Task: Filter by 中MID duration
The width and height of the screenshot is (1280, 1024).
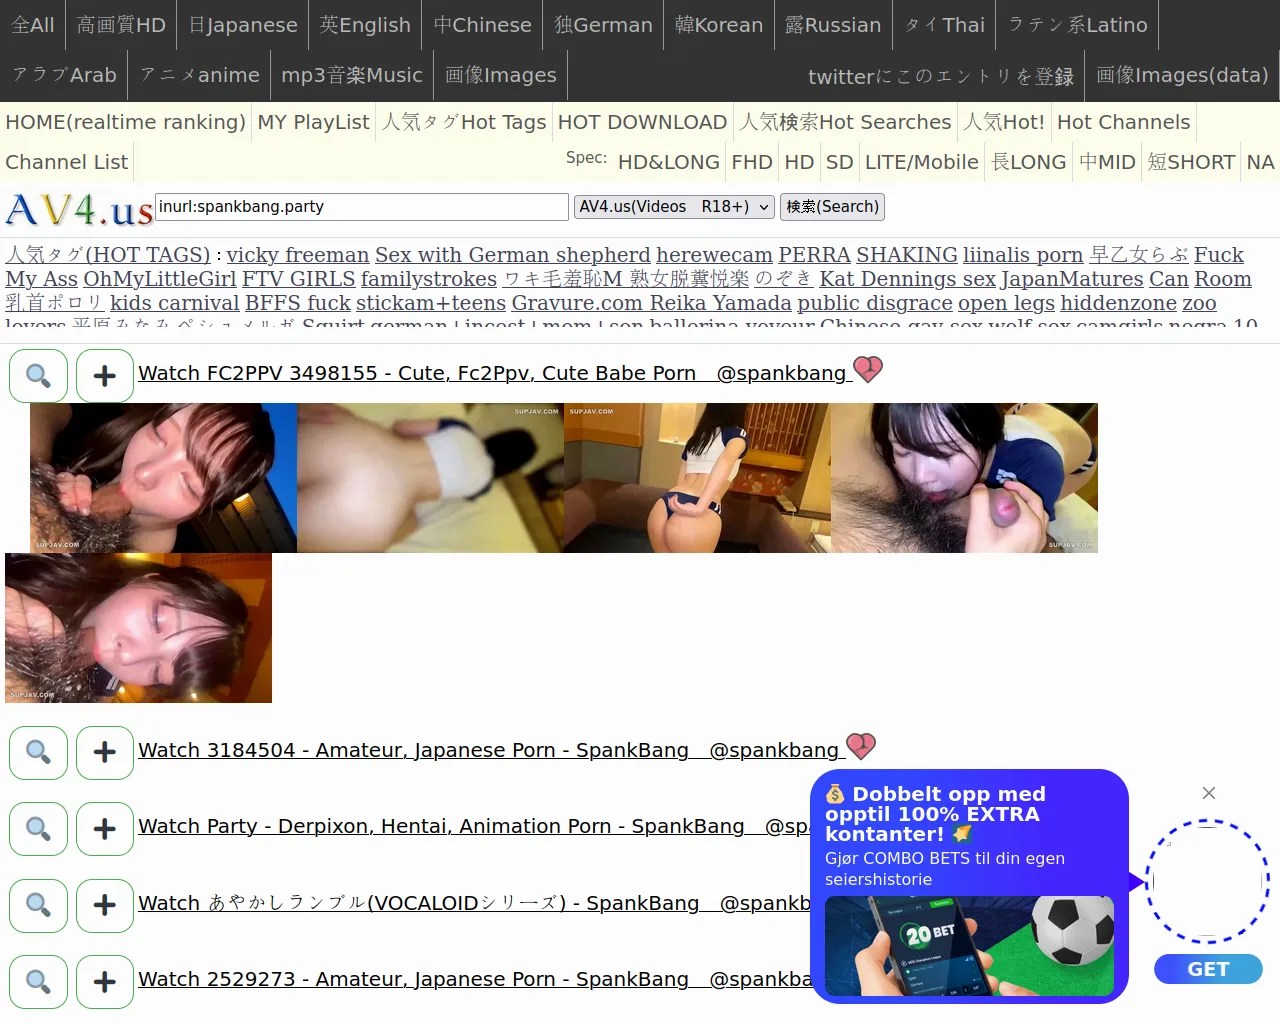Action: (1107, 162)
